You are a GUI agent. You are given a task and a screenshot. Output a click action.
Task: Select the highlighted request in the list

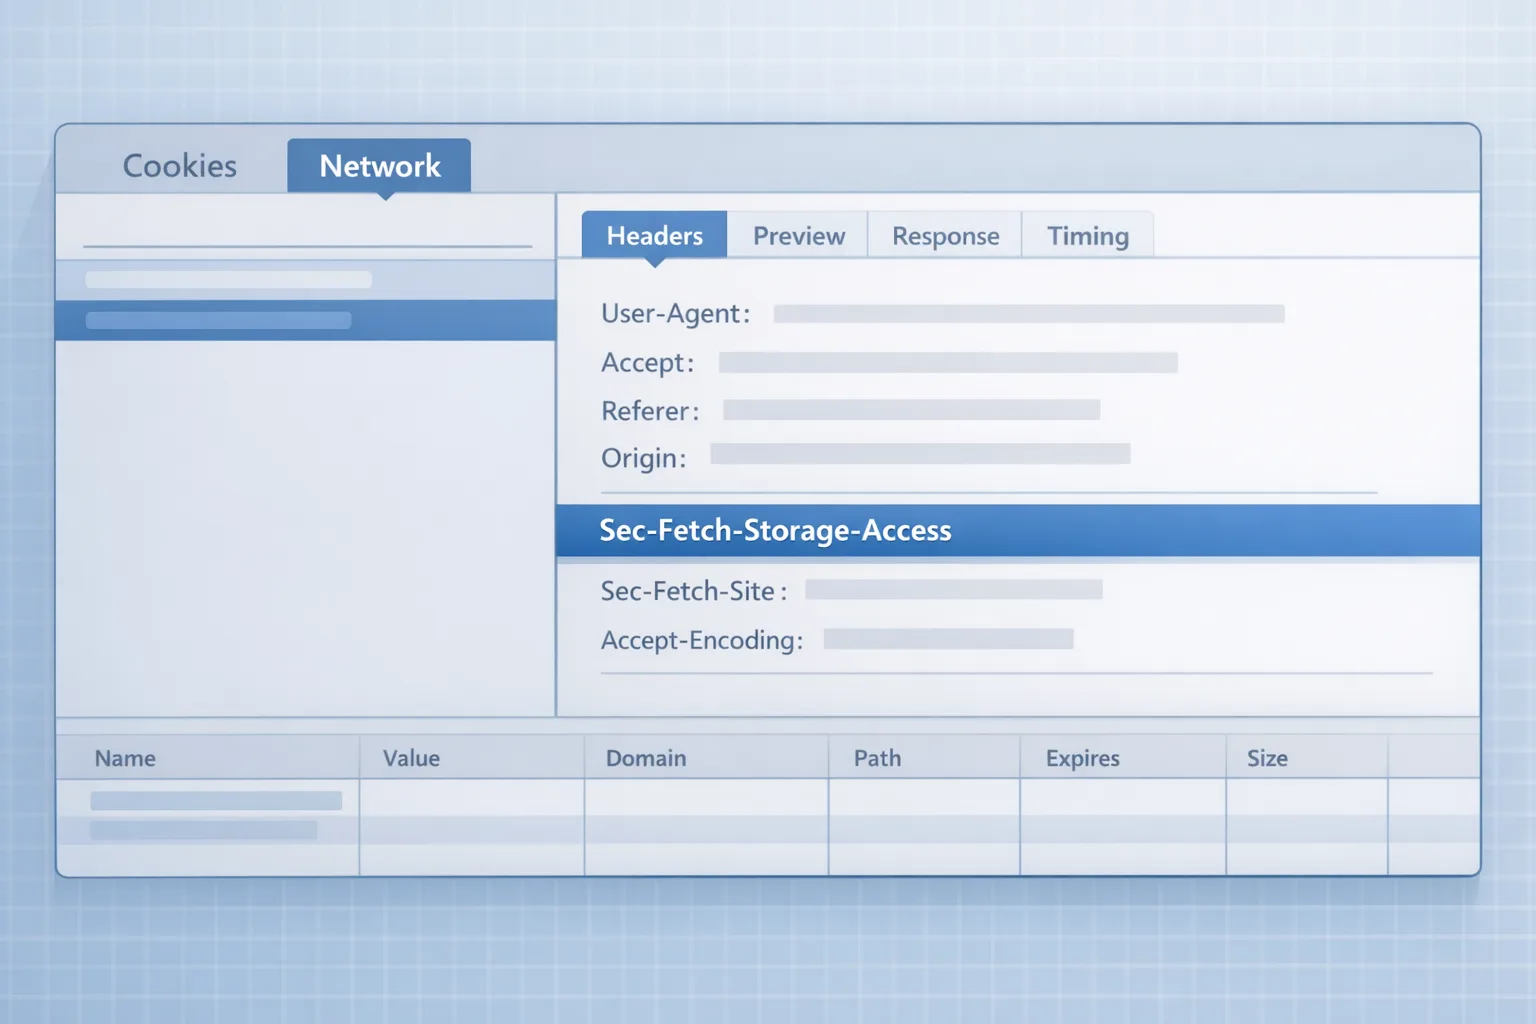305,321
